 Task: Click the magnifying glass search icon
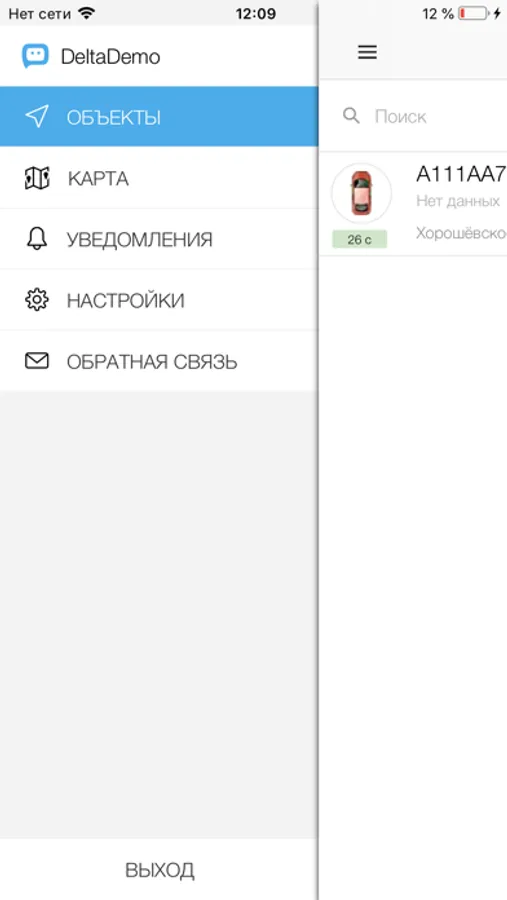pyautogui.click(x=351, y=116)
